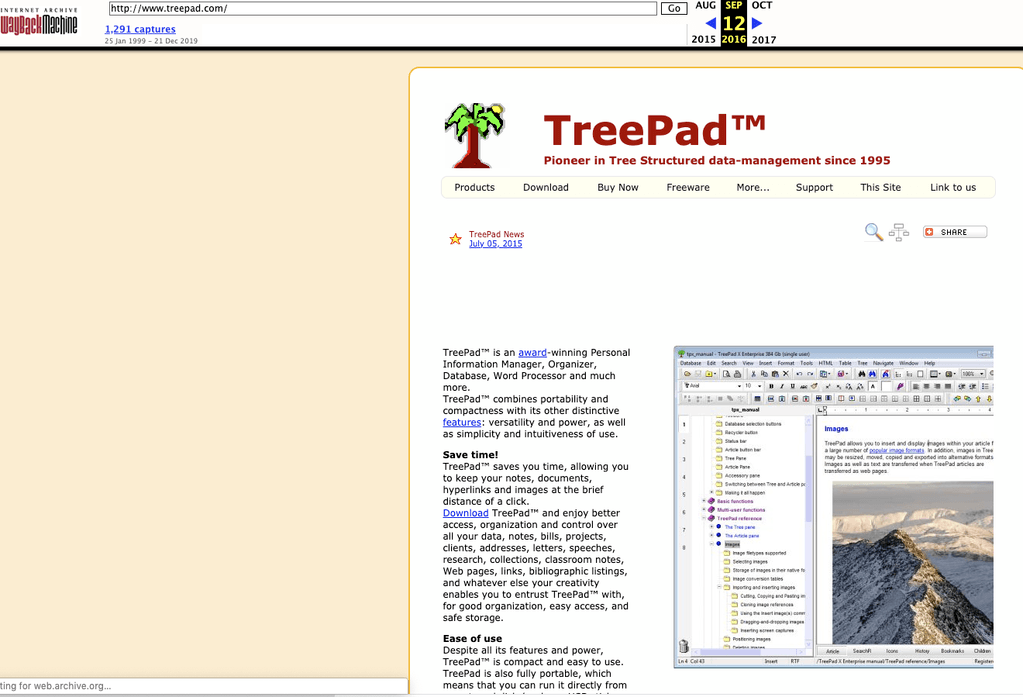This screenshot has width=1023, height=697.
Task: Follow the features link in the paragraph
Action: coord(461,422)
